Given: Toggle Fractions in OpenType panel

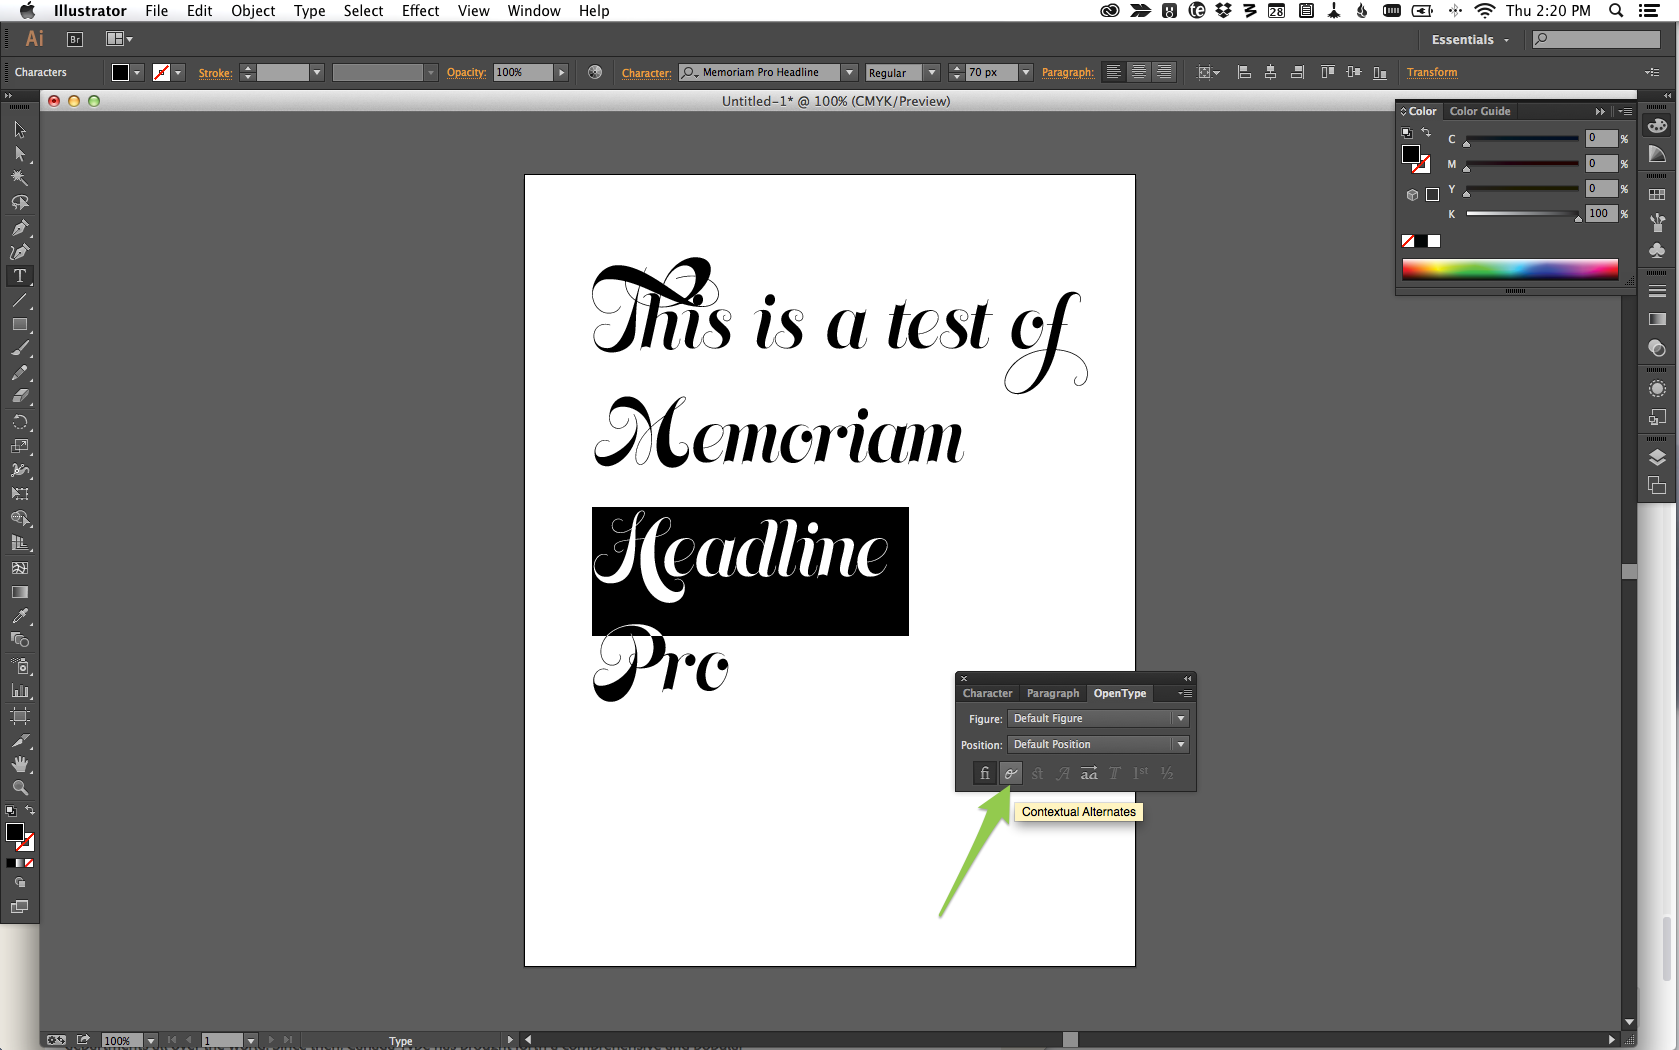Looking at the screenshot, I should 1167,773.
